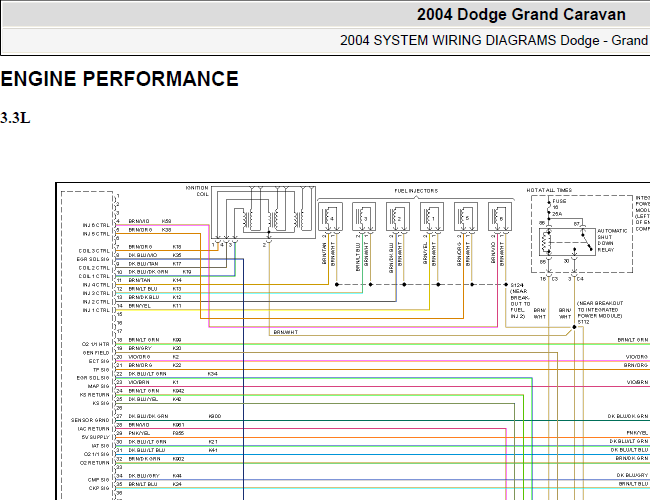Click the '2004 Dodge Grand Caravan' title
Viewport: 650px width, 500px height.
521,15
